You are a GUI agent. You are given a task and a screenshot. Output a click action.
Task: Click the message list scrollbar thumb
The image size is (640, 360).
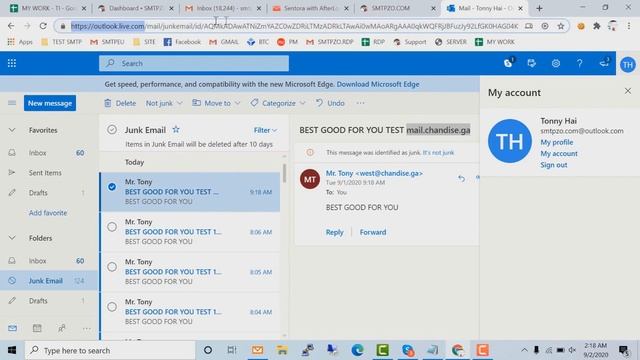(x=284, y=173)
